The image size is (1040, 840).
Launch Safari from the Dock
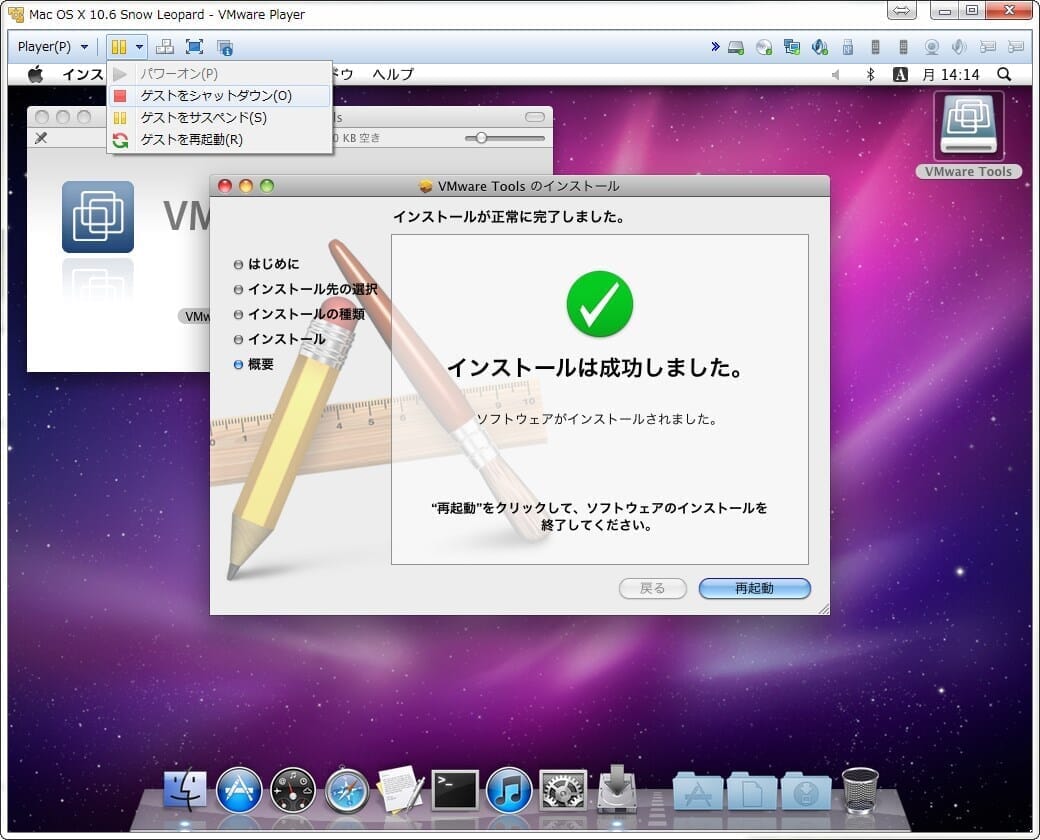(x=347, y=790)
